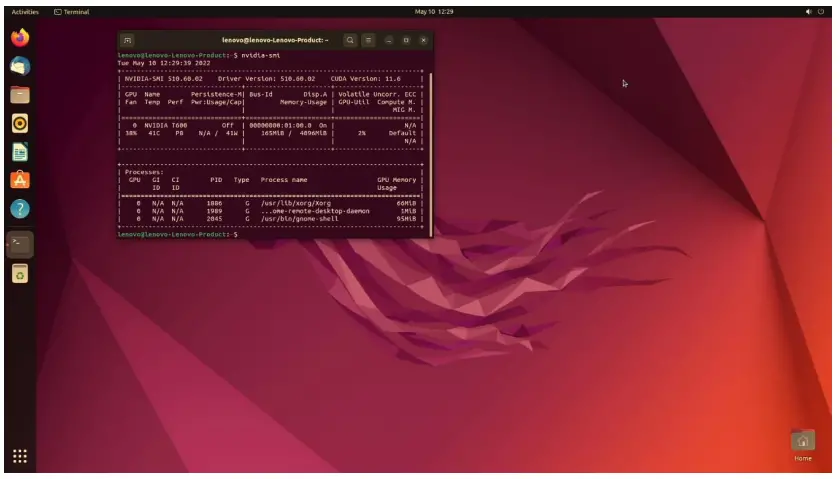Open the terminal hamburger menu
Screen dimensions: 840x479
tap(369, 40)
